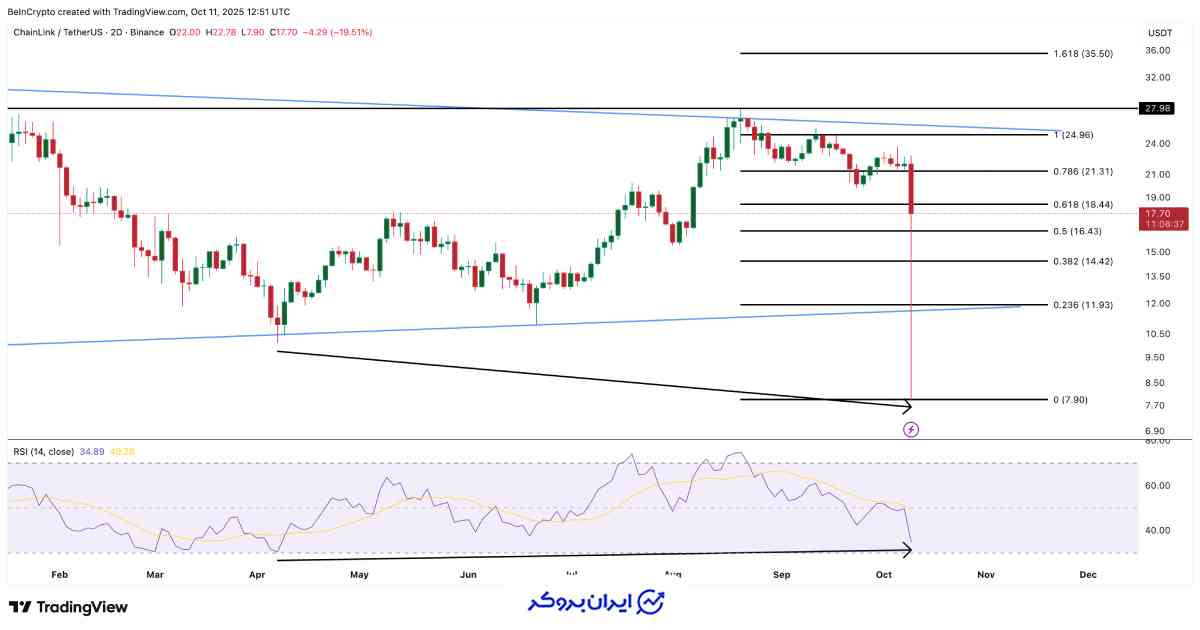Click the purple lightning event icon below the candle
Screen dimensions: 1200x630
point(911,429)
